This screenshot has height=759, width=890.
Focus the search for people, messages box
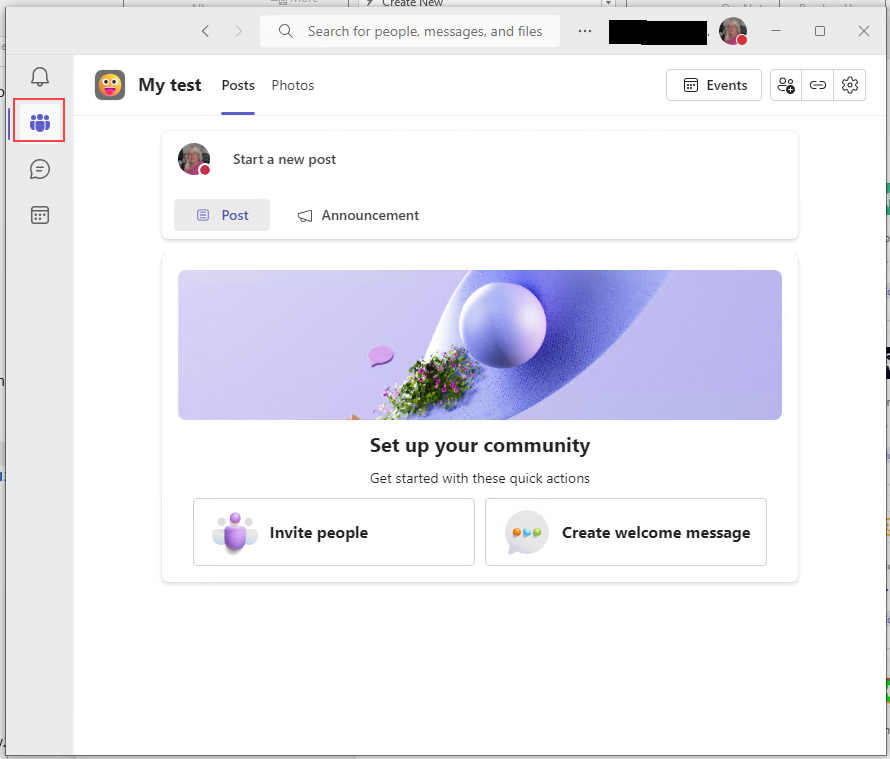[x=410, y=31]
